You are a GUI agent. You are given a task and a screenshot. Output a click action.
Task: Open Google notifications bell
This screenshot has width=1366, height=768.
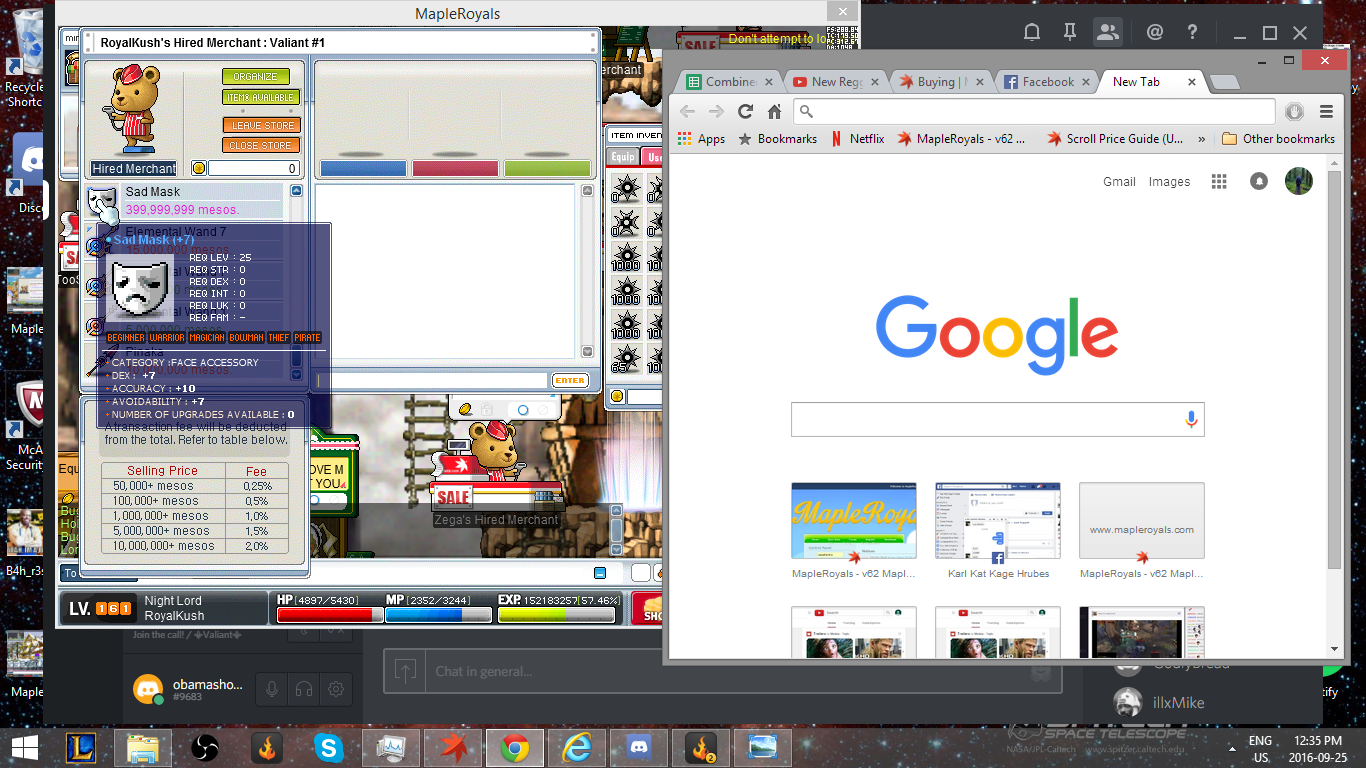tap(1259, 182)
